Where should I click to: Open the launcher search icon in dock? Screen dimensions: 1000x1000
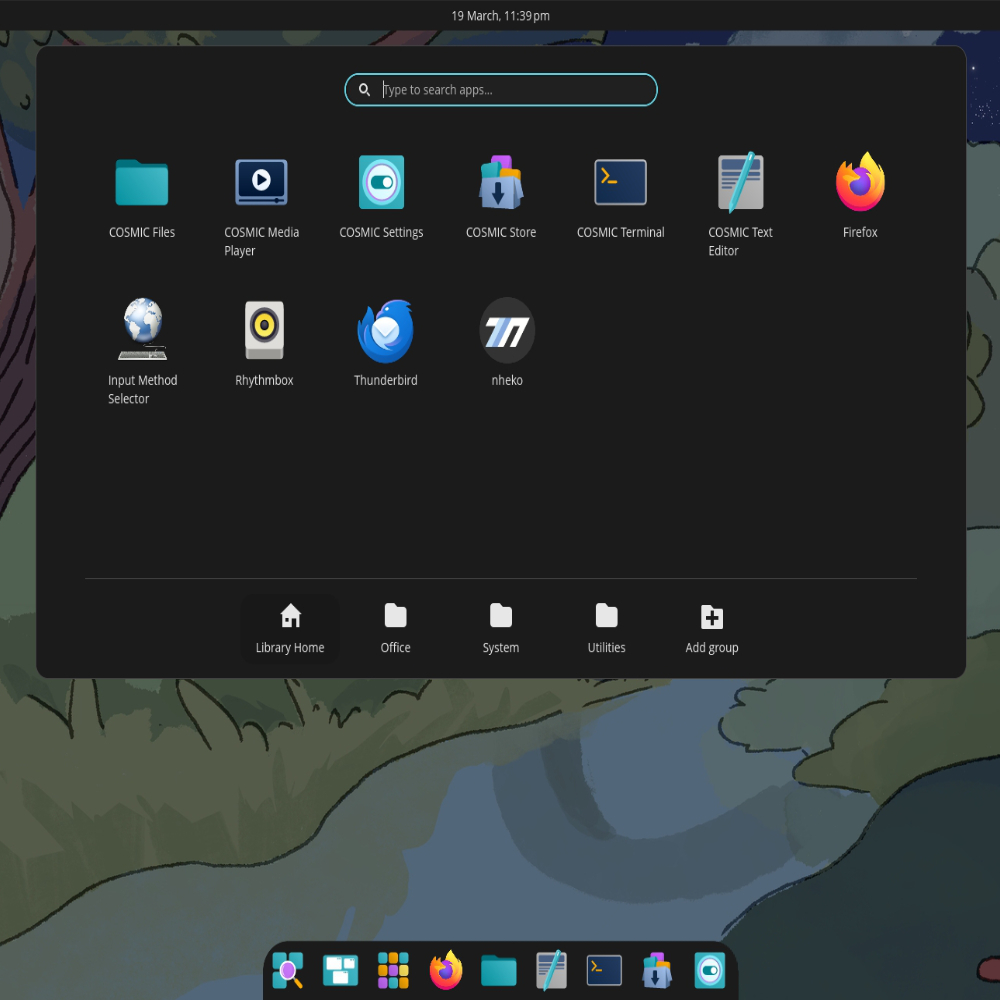(288, 970)
